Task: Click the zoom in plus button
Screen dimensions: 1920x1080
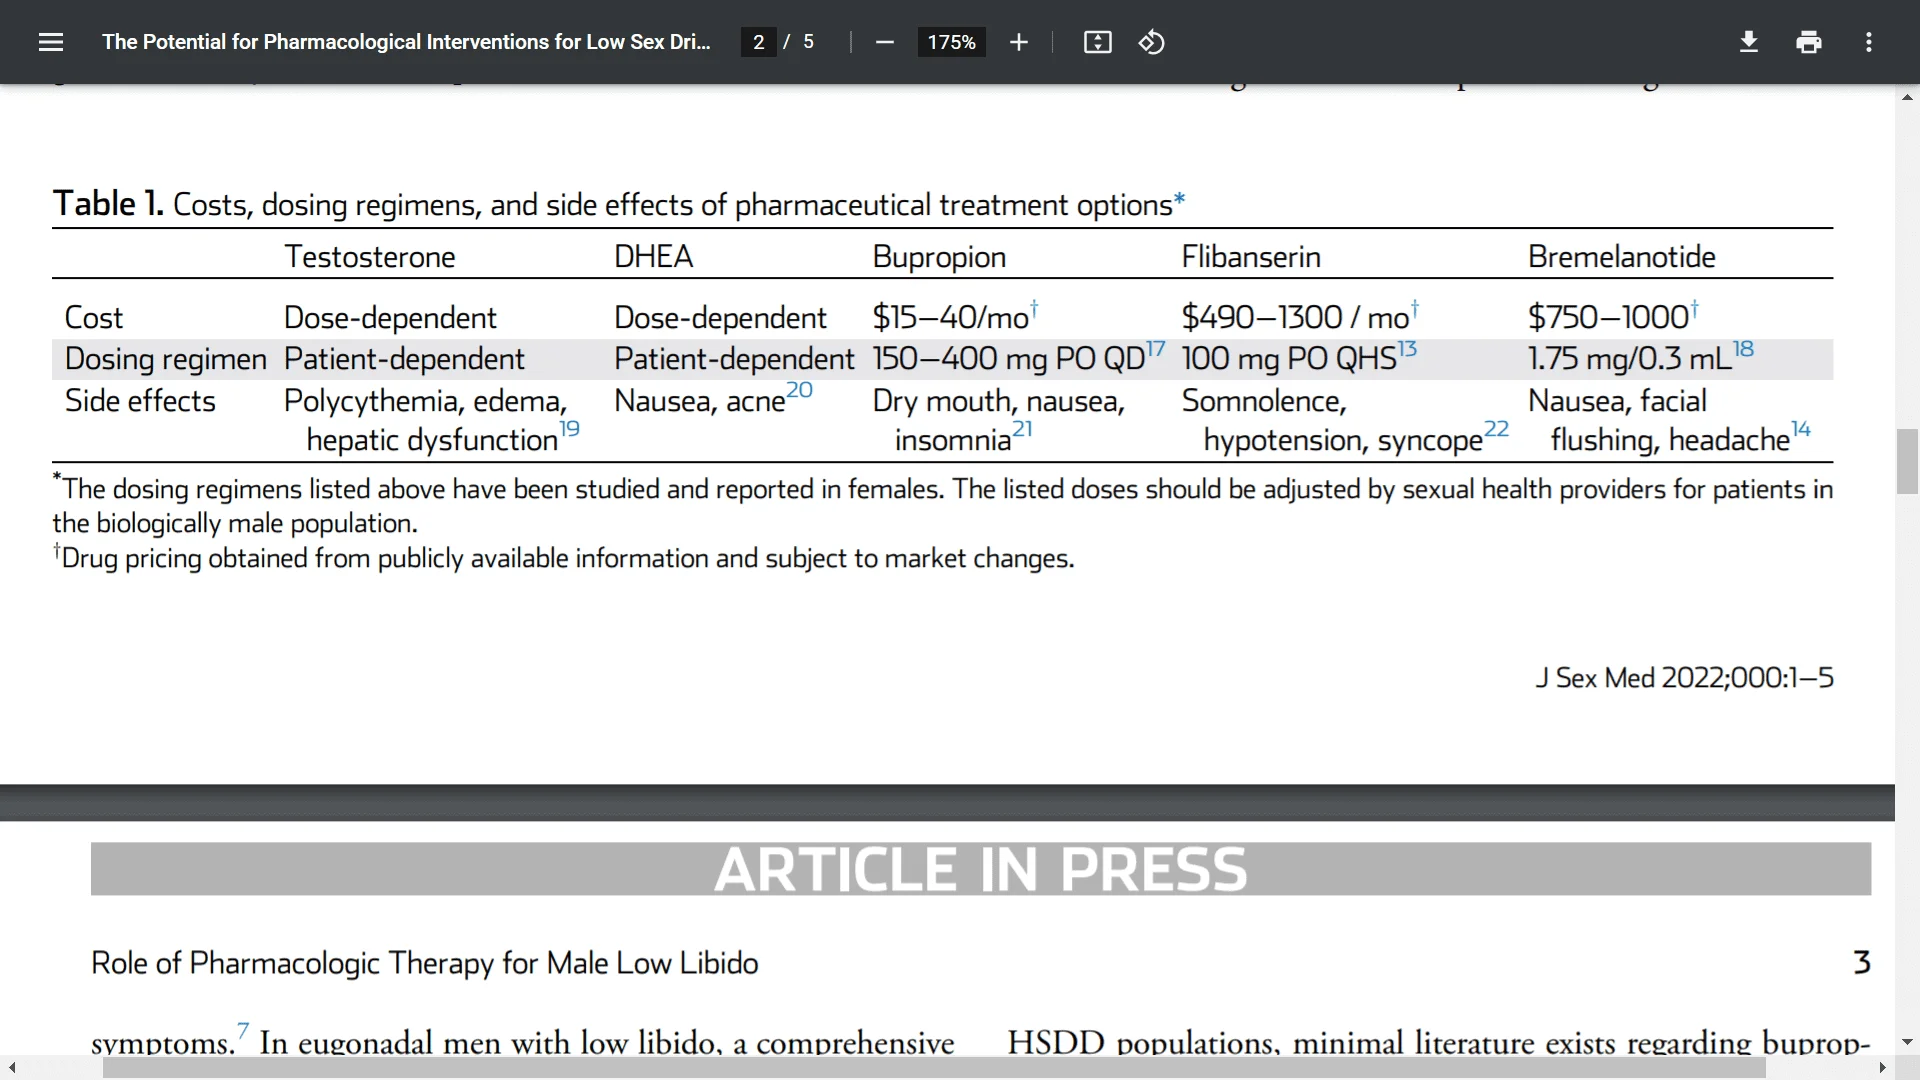Action: coord(1018,42)
